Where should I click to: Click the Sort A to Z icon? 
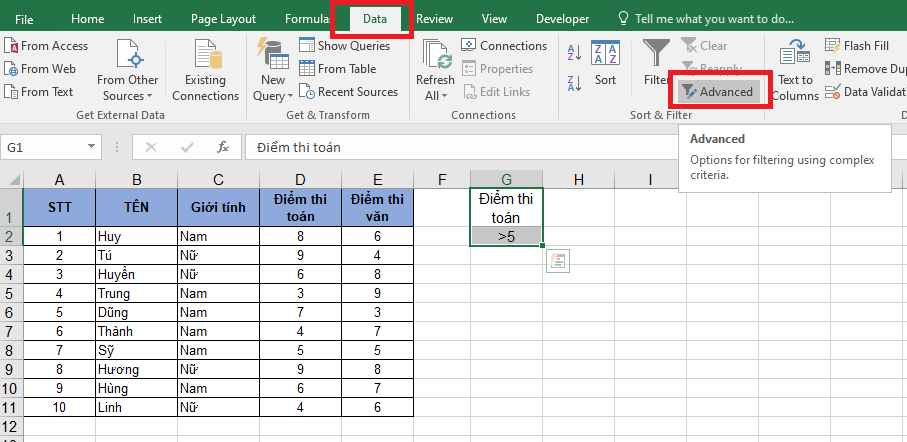coord(575,53)
